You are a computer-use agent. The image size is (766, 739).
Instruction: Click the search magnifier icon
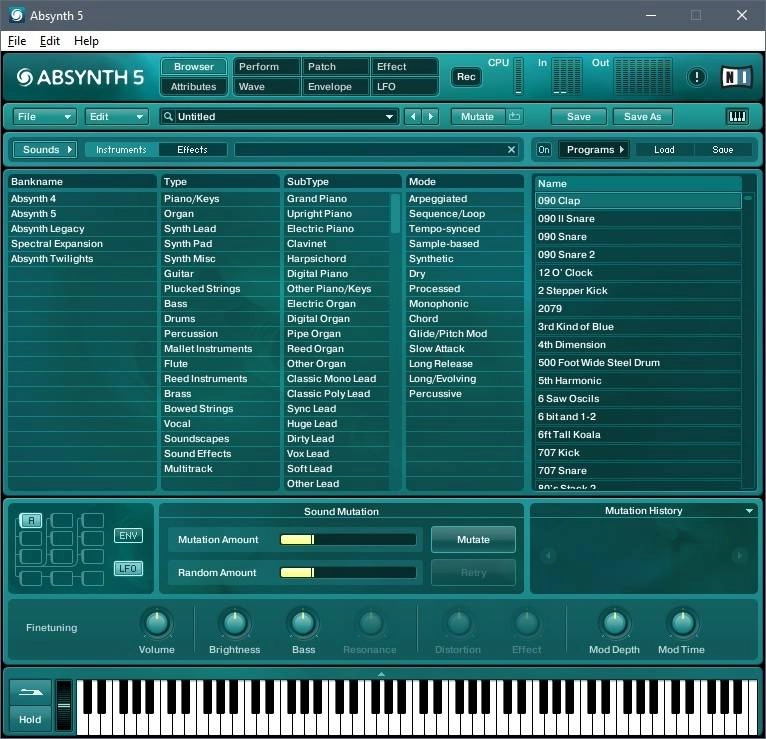point(168,116)
